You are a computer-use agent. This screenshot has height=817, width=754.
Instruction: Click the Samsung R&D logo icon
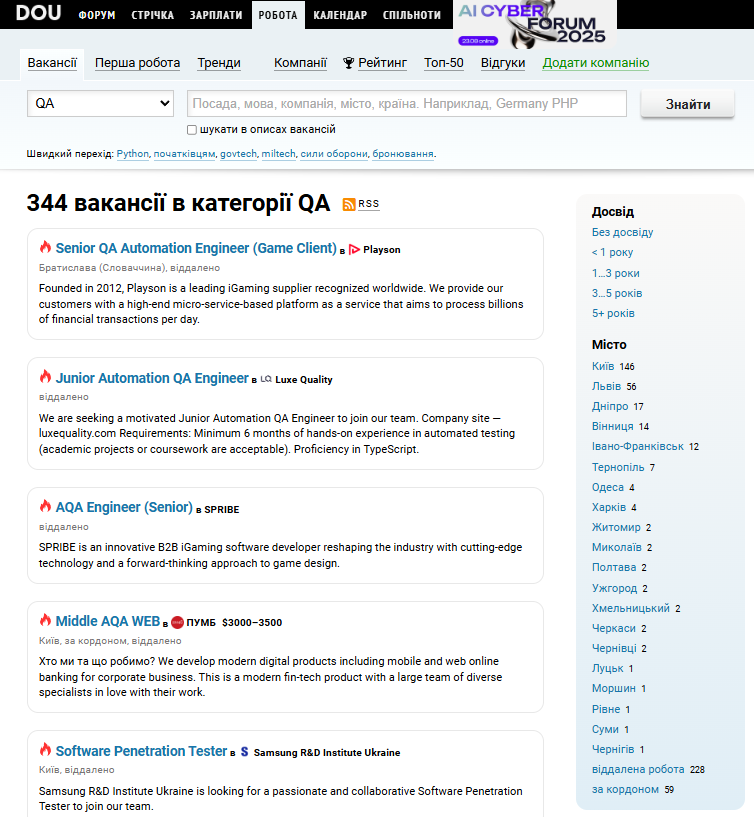click(x=244, y=752)
